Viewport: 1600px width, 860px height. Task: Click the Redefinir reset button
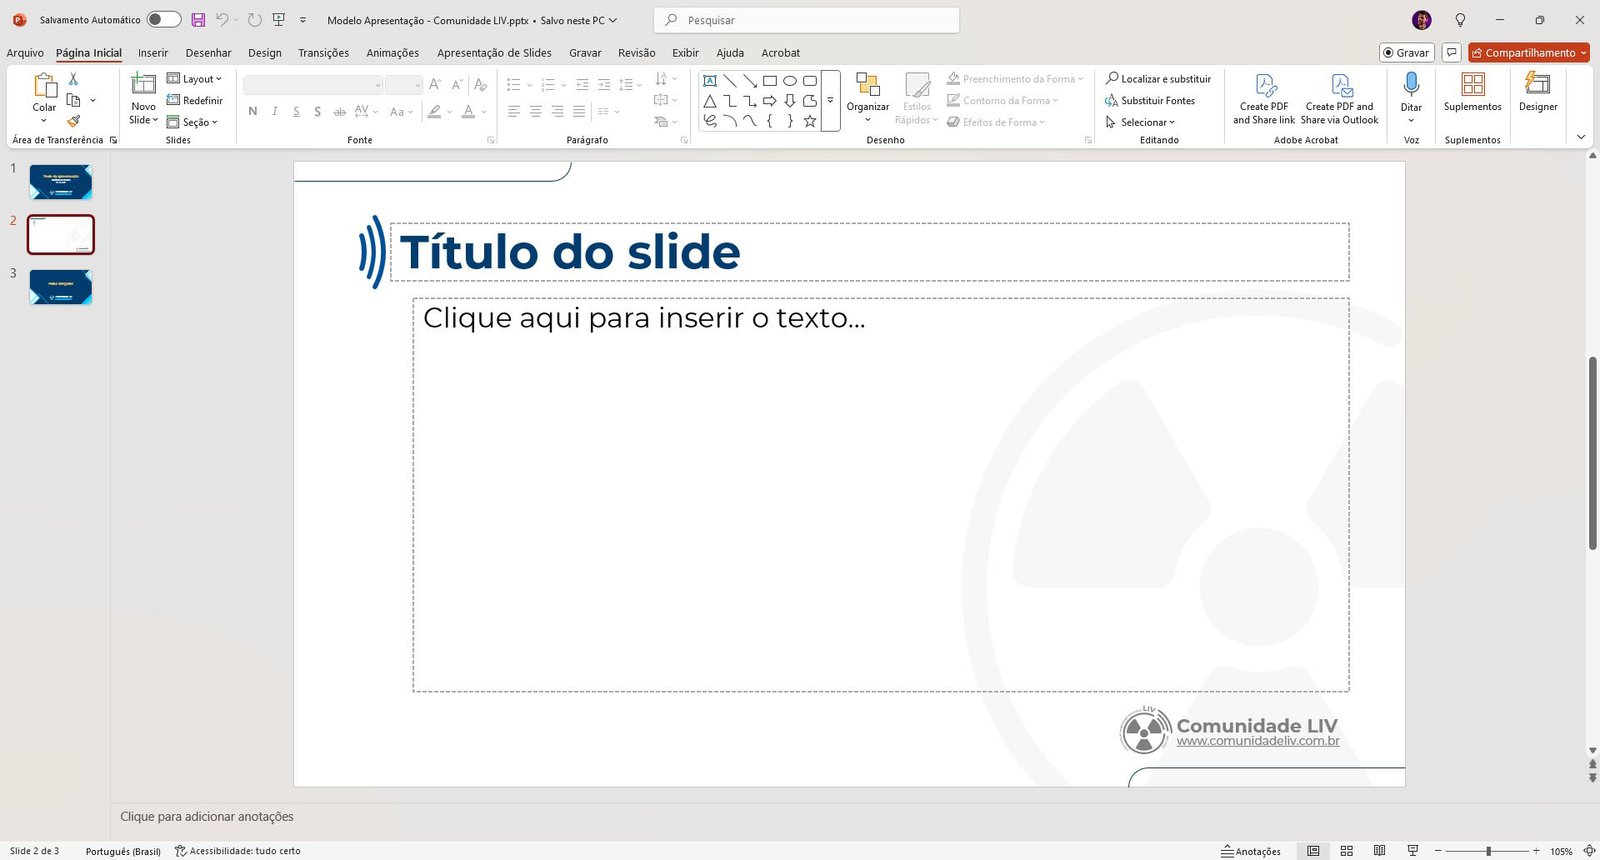(x=195, y=100)
